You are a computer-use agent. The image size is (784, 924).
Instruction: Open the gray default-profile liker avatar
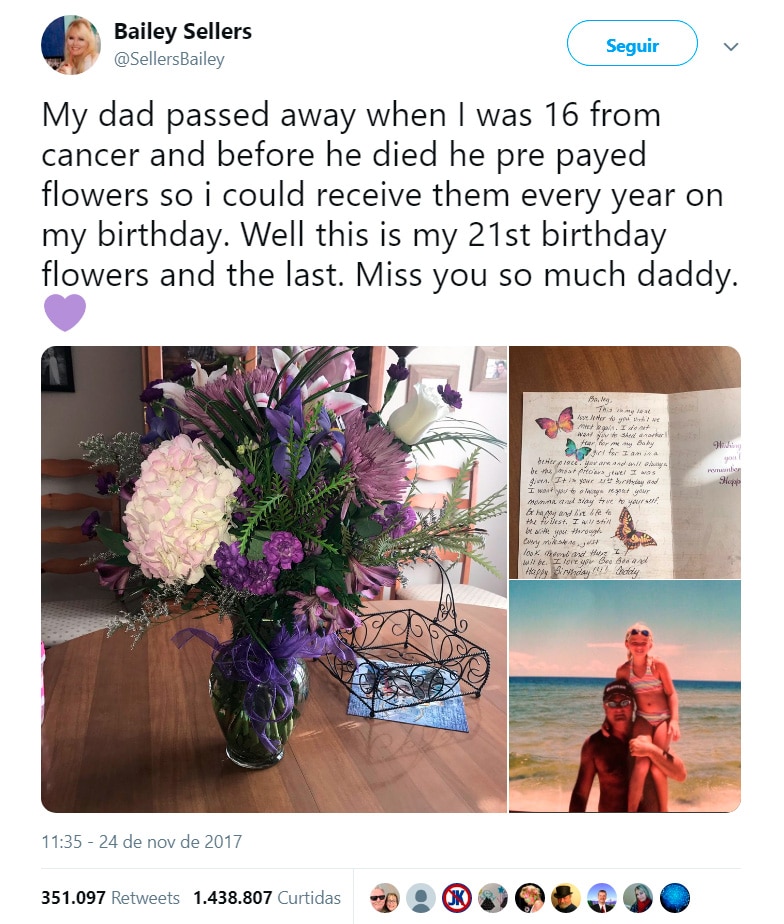click(421, 898)
